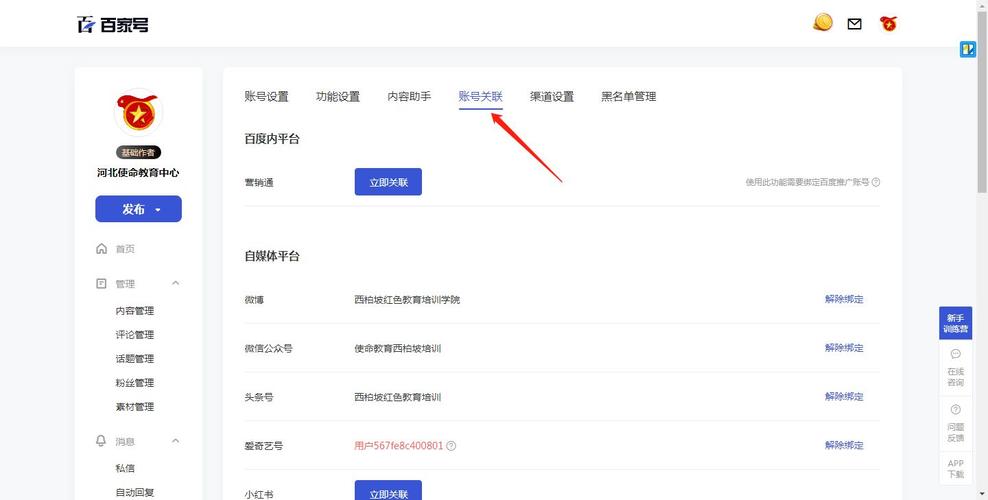Click question mark icon after 用户567fe8c400801

coord(451,446)
